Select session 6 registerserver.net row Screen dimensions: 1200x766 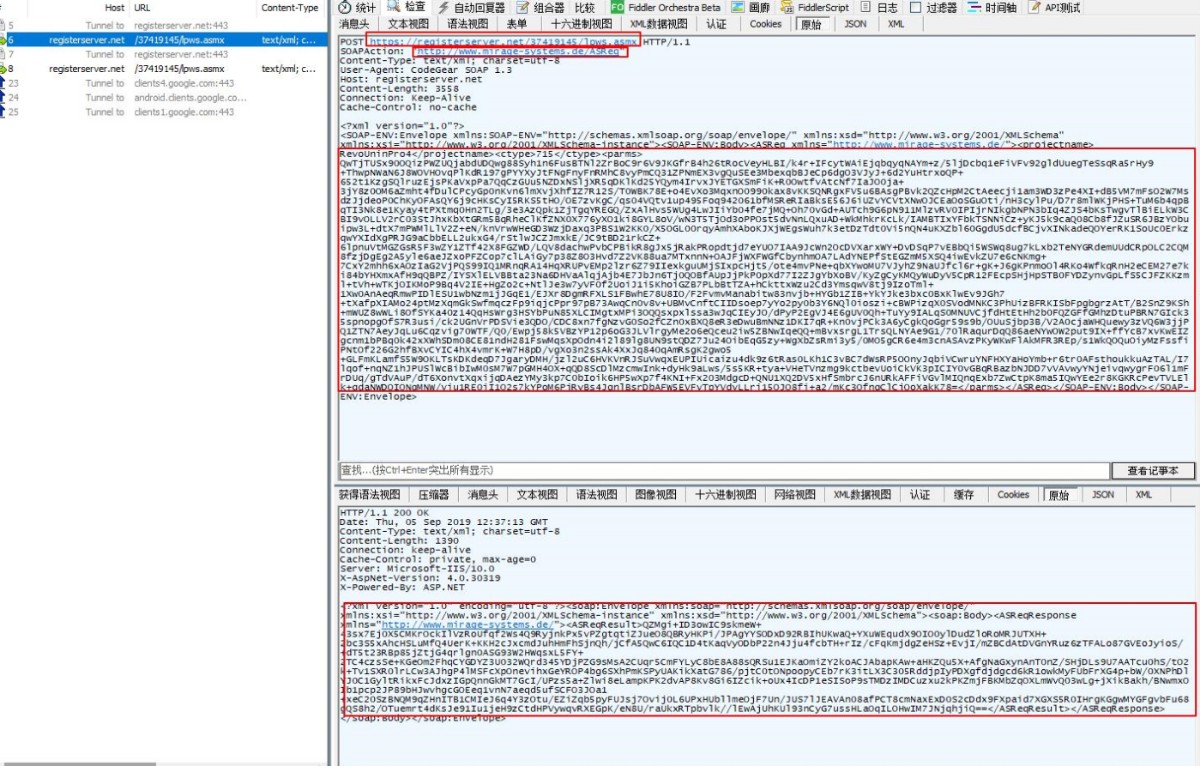tap(164, 39)
